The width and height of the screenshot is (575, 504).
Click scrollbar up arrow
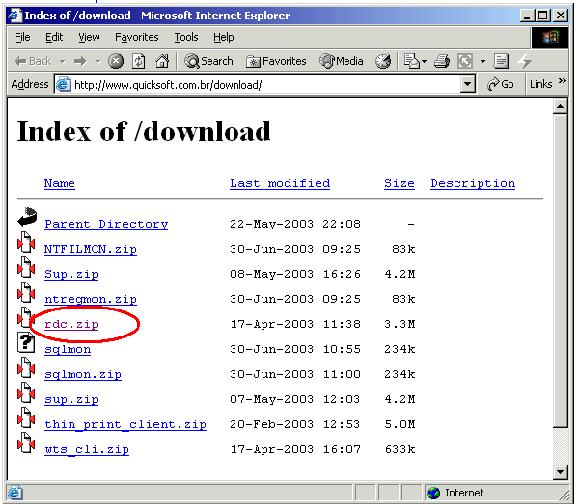pos(560,107)
